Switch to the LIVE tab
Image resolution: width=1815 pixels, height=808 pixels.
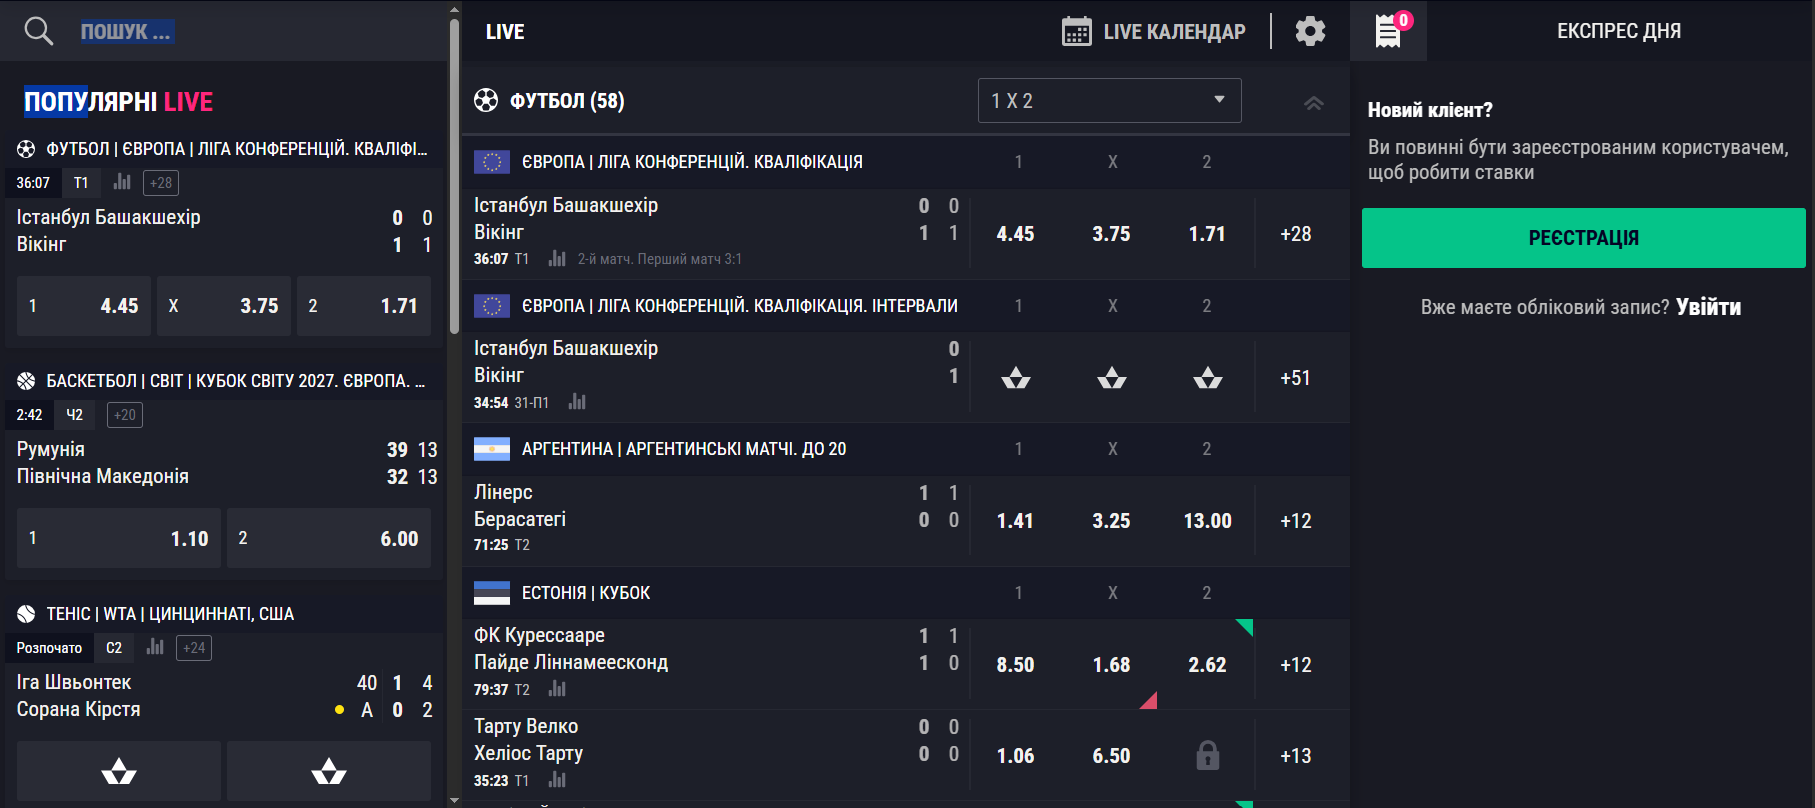pos(504,31)
